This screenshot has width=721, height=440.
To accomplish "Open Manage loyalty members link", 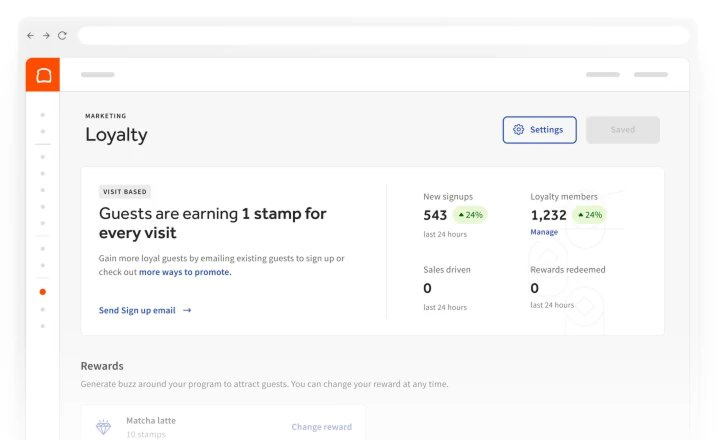I will [544, 232].
